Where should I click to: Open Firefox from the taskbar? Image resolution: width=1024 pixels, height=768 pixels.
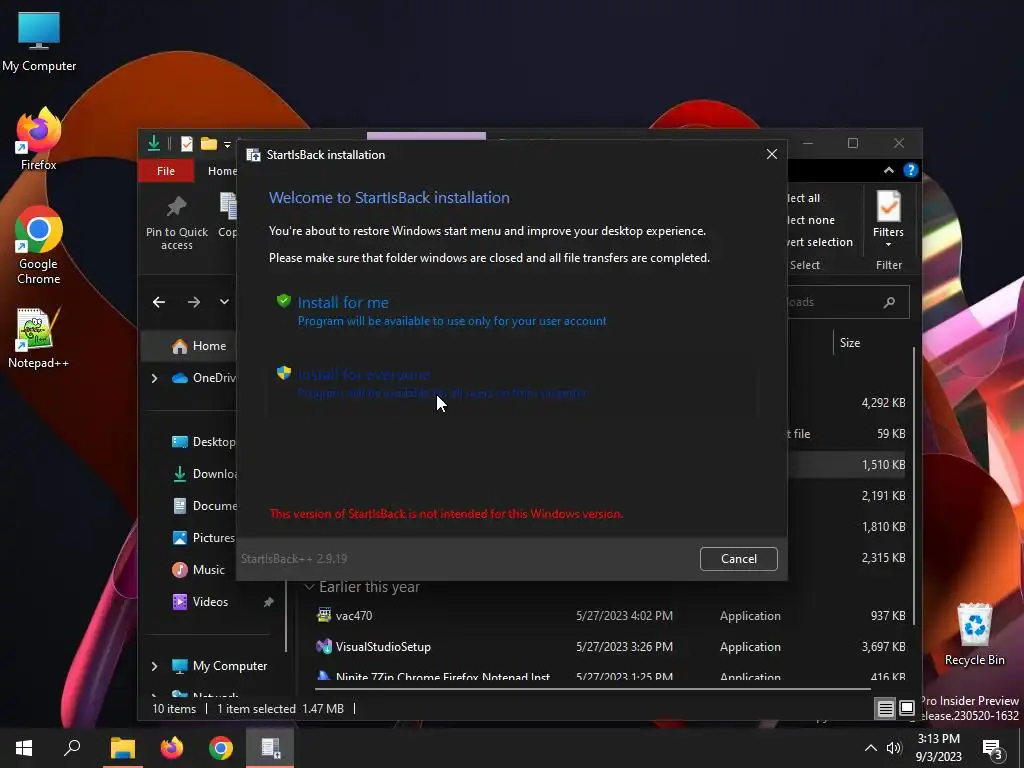tap(172, 748)
